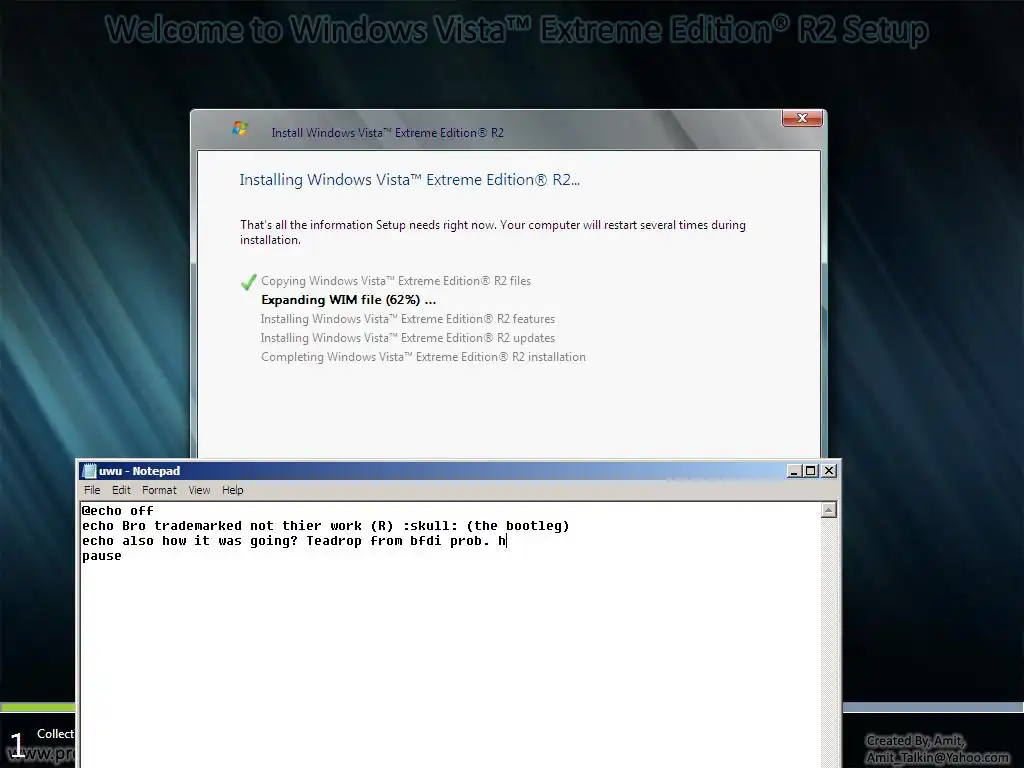The image size is (1024, 768).
Task: Minimize the uwu Notepad window
Action: pyautogui.click(x=794, y=471)
